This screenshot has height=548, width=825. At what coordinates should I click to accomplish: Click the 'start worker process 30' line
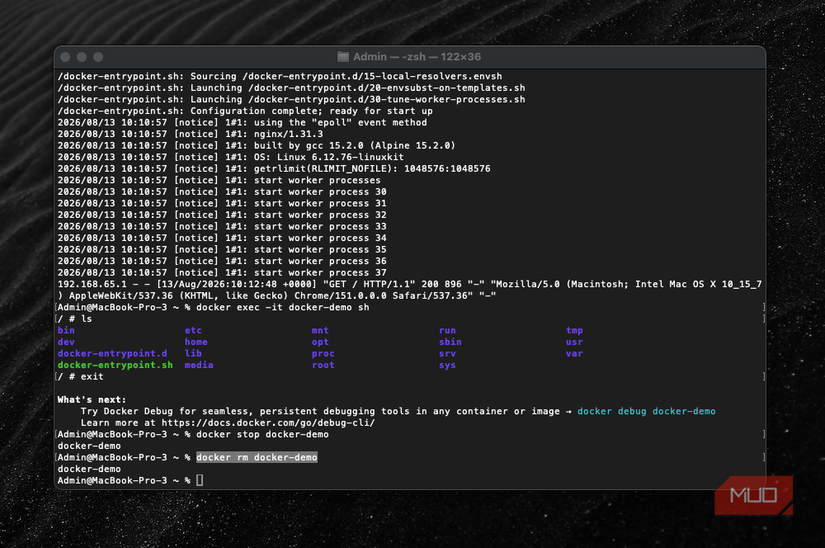(222, 192)
